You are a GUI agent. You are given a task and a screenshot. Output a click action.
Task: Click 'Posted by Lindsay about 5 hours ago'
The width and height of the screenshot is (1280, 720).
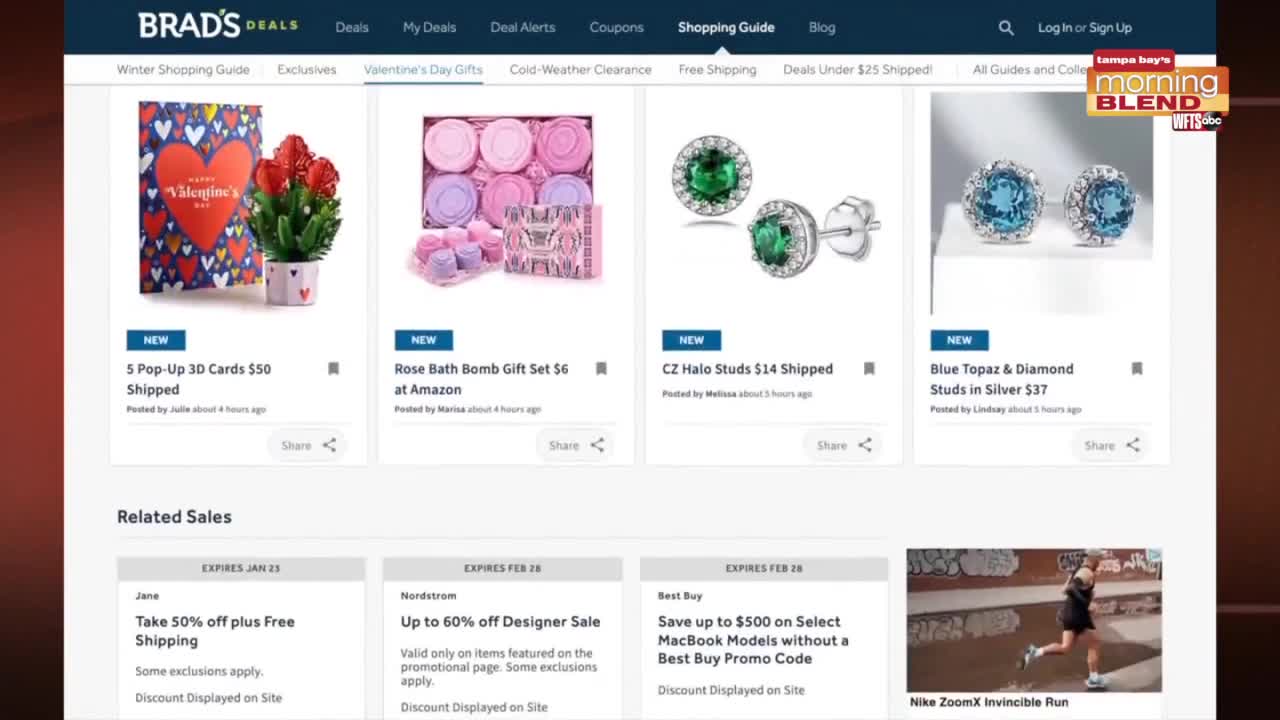(x=1006, y=409)
